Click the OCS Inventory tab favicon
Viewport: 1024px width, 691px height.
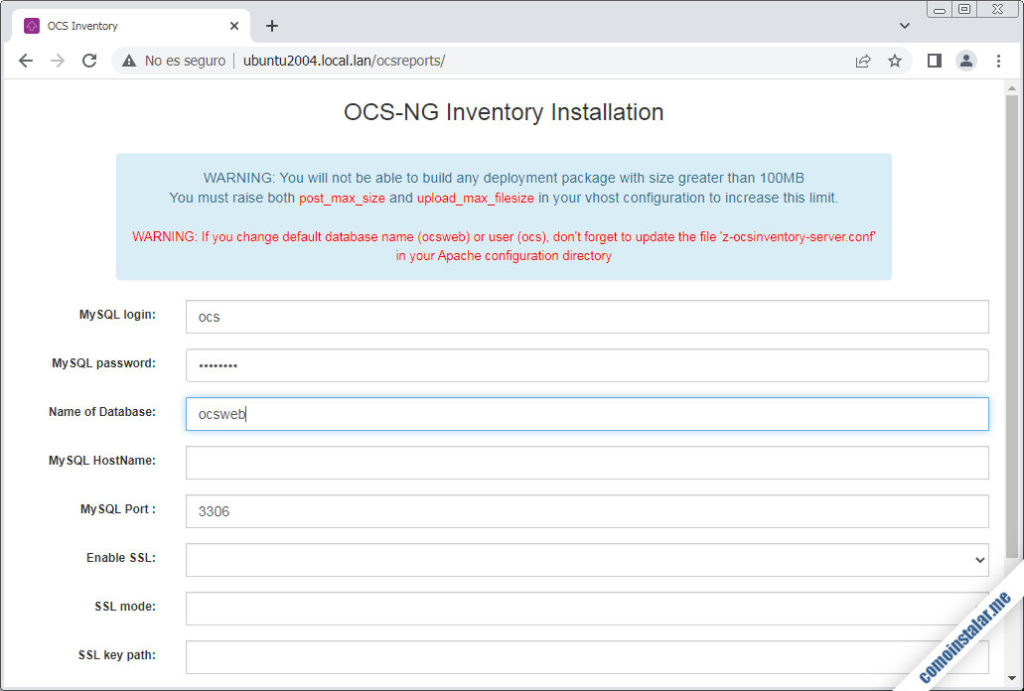click(x=30, y=24)
